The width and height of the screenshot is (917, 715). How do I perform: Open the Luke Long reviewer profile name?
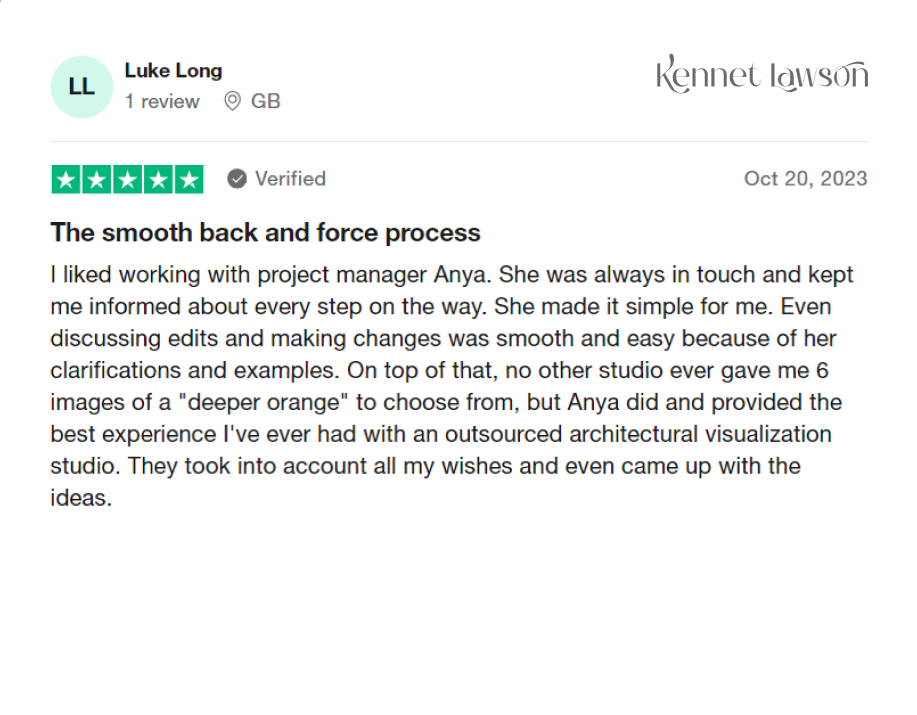tap(173, 71)
